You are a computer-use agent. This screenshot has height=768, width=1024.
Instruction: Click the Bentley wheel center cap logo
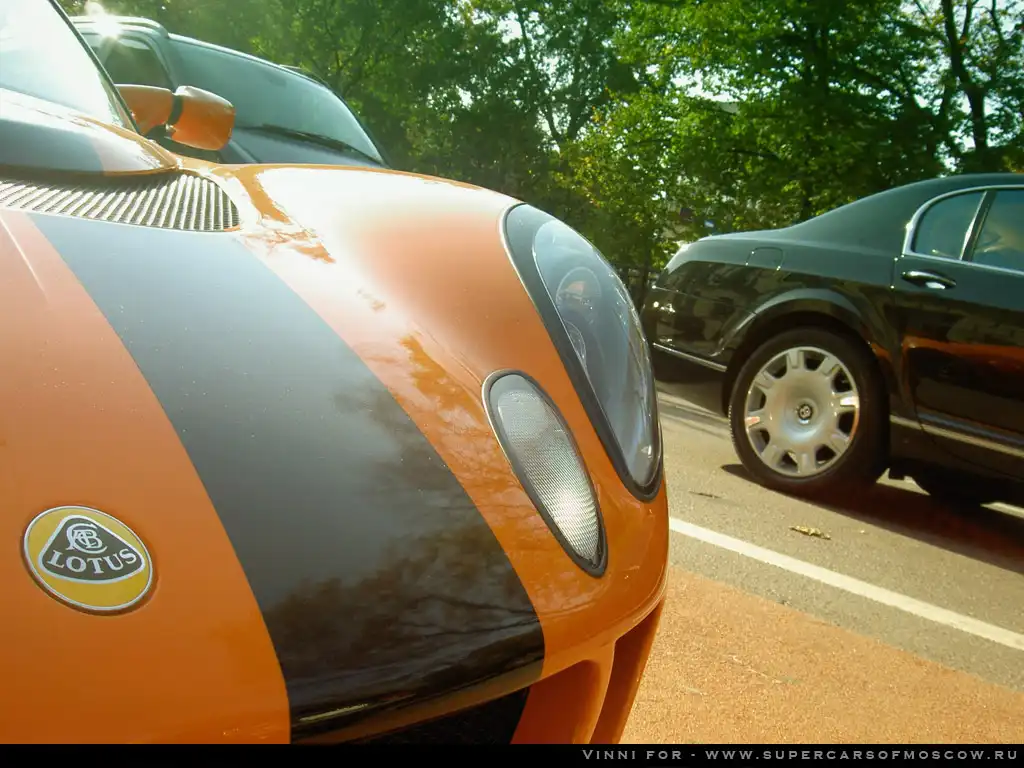(x=804, y=411)
